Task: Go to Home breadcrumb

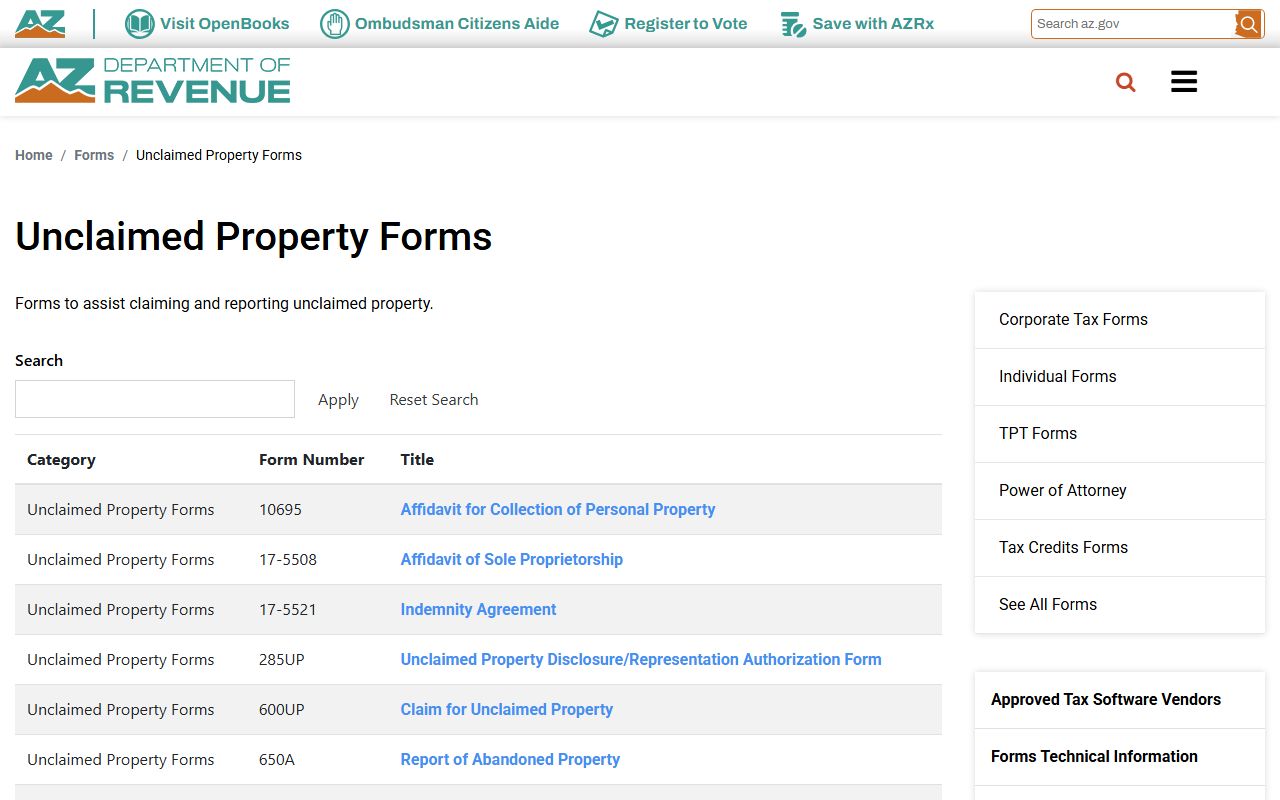Action: coord(34,155)
